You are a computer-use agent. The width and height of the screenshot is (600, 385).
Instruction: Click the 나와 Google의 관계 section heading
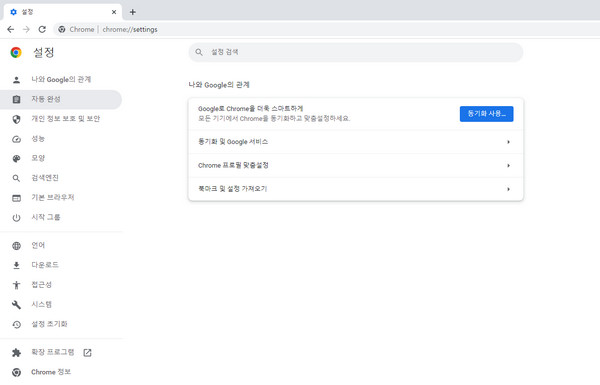(219, 85)
